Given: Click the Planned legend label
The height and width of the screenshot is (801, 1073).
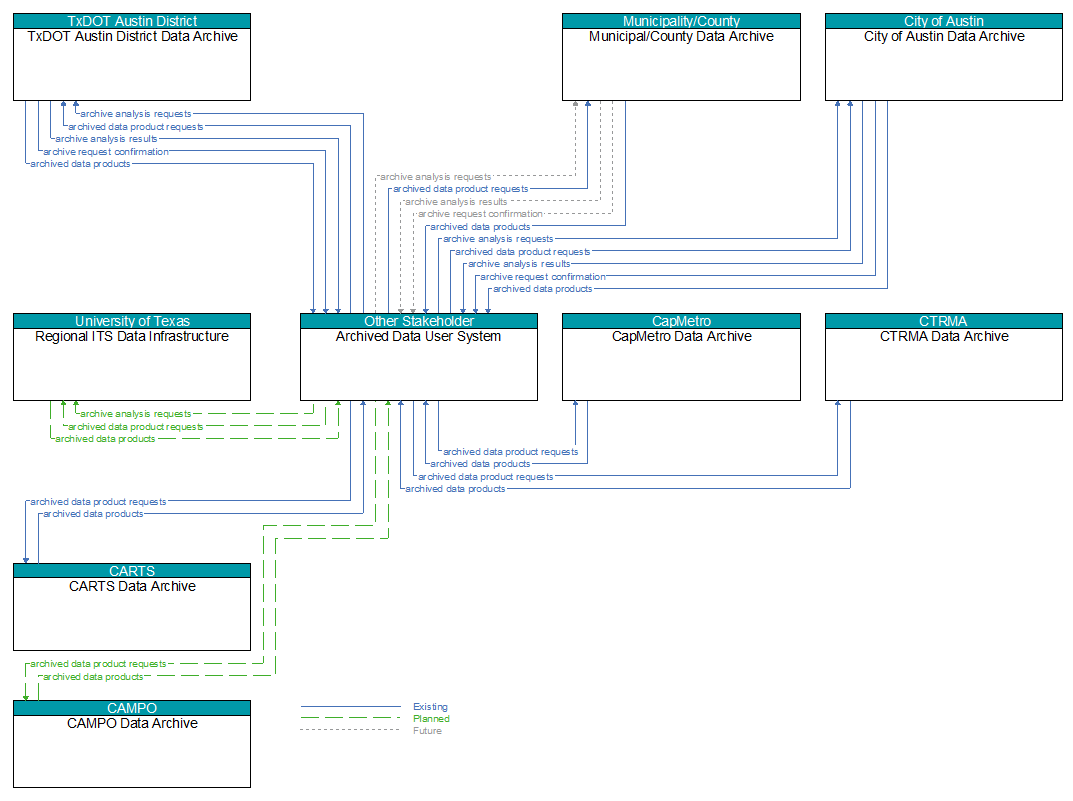Looking at the screenshot, I should (431, 719).
